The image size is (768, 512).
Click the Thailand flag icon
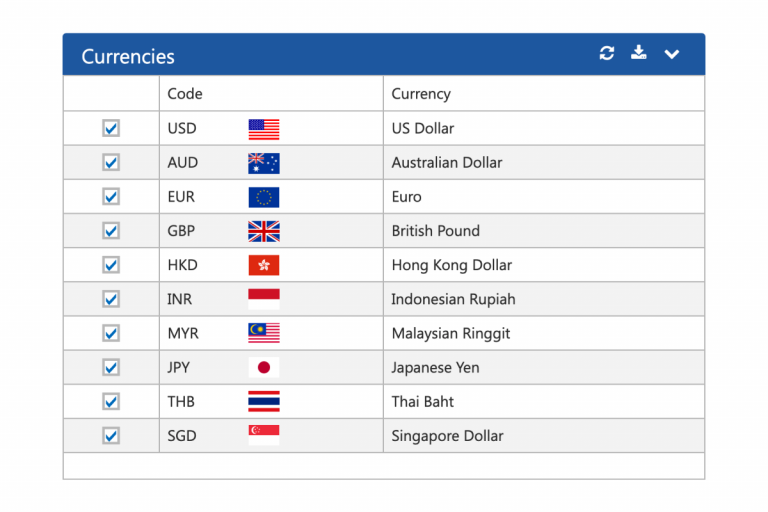264,401
